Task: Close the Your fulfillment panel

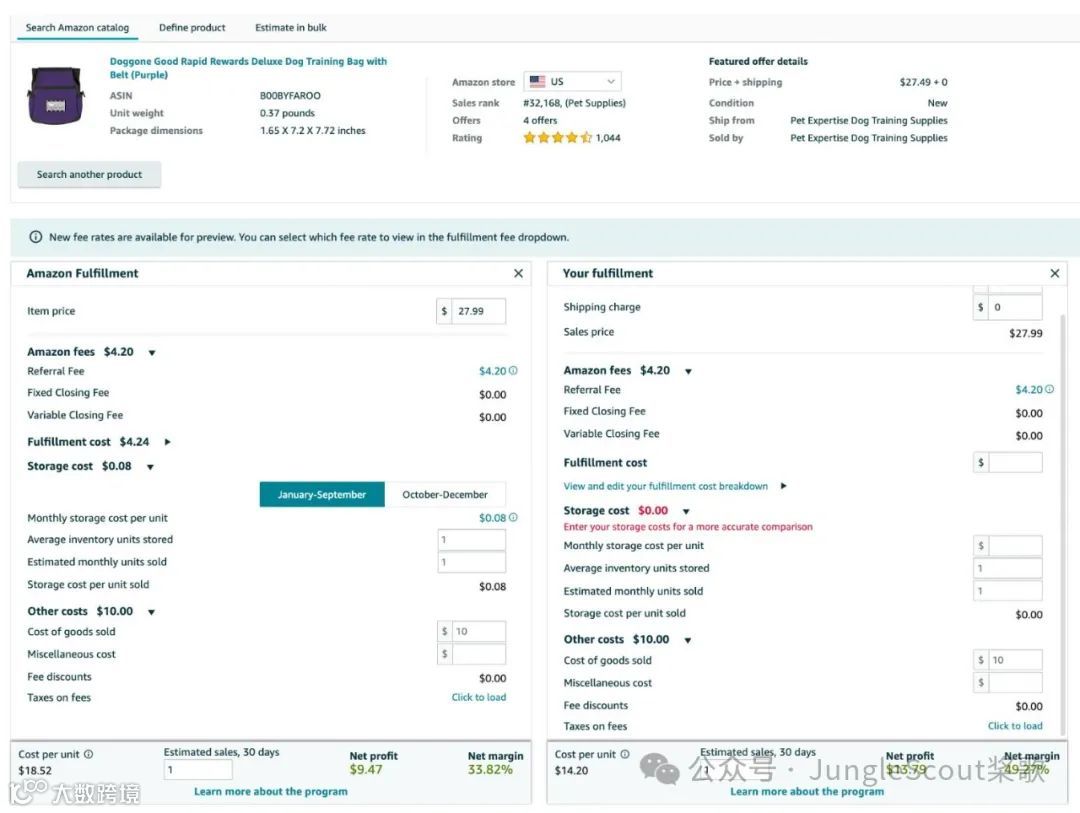Action: point(1055,274)
